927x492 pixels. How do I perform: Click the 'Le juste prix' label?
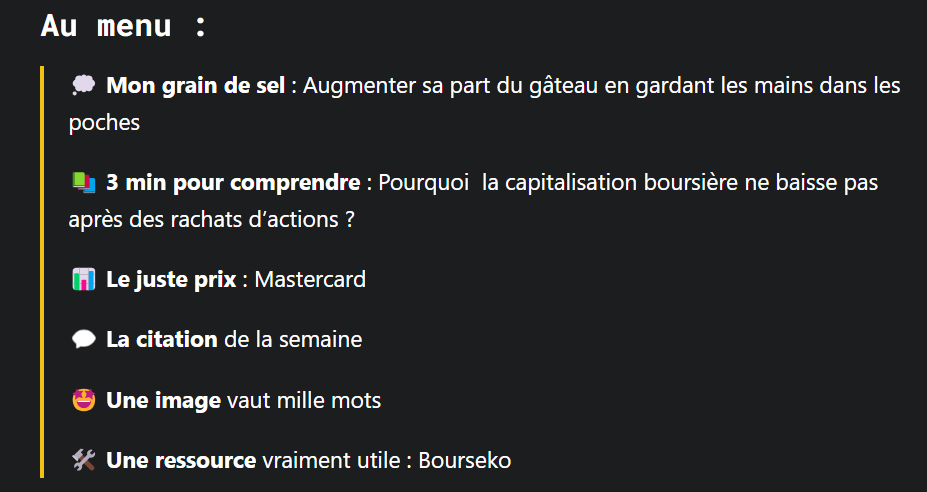[171, 279]
